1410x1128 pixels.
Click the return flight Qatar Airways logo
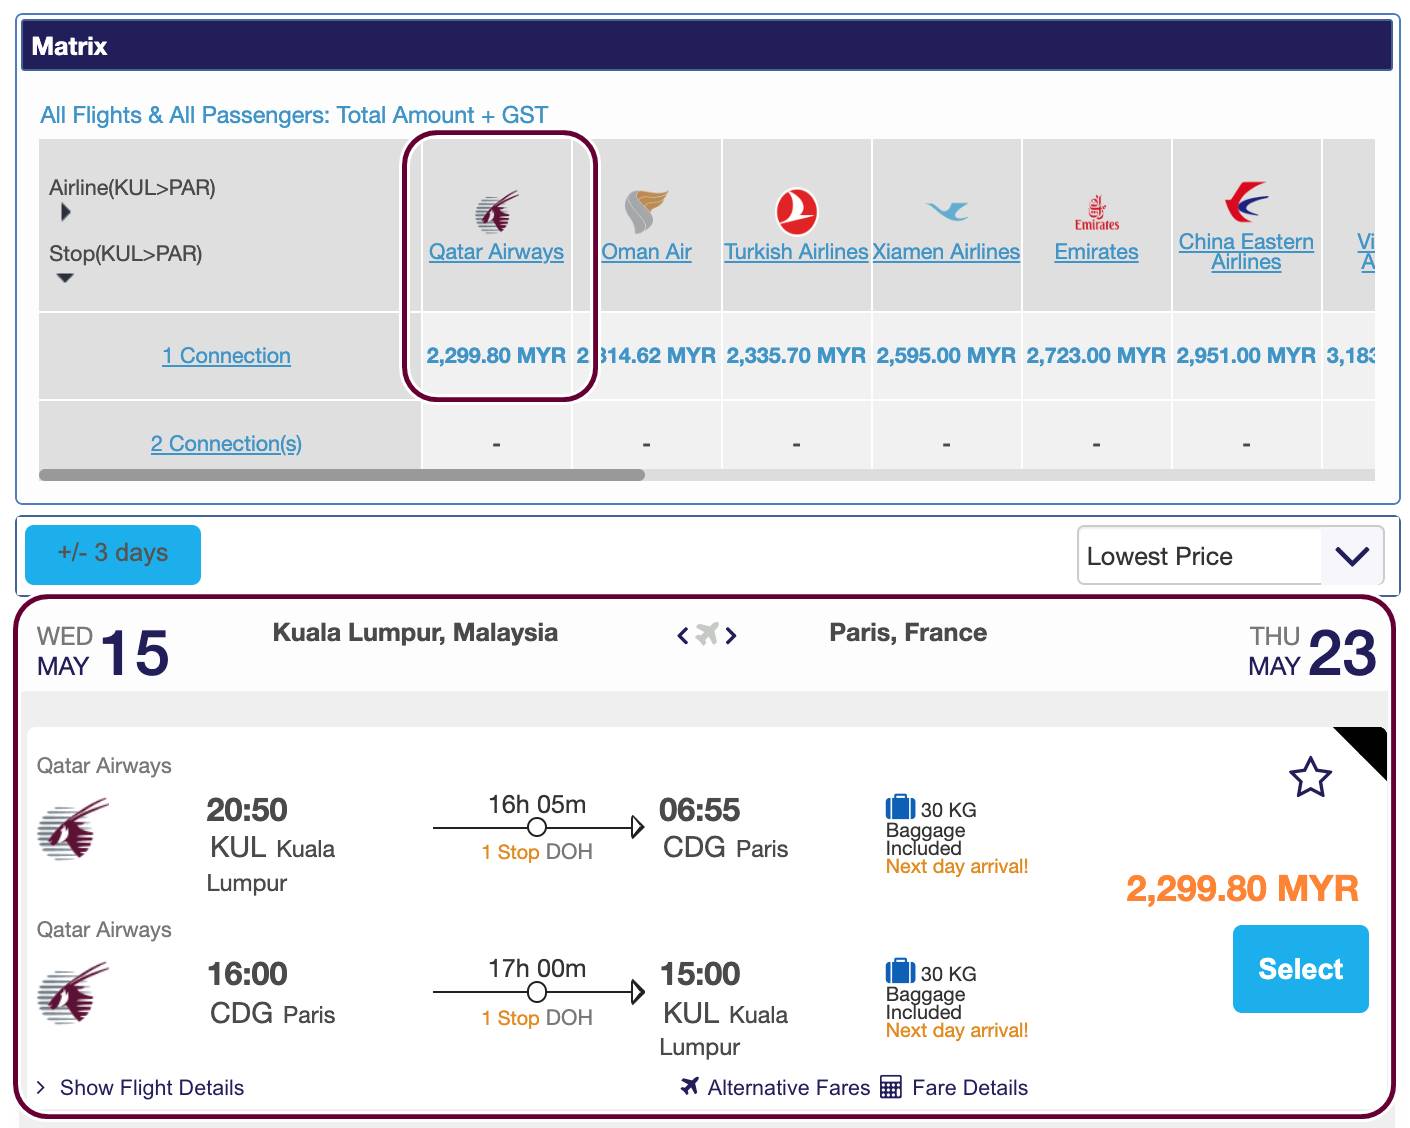coord(73,993)
